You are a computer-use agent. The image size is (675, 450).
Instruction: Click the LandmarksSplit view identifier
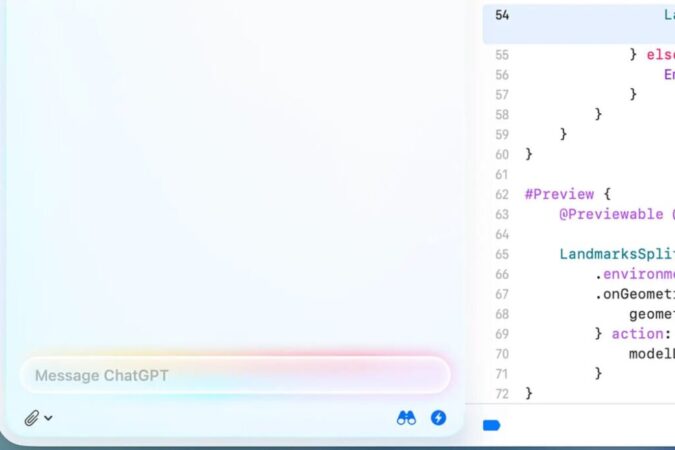coord(615,254)
